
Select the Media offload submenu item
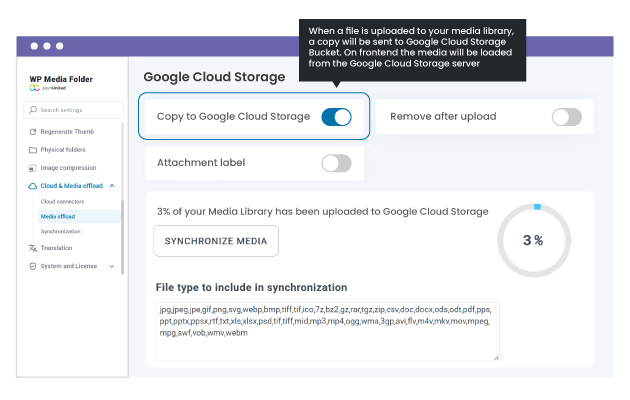coord(57,216)
